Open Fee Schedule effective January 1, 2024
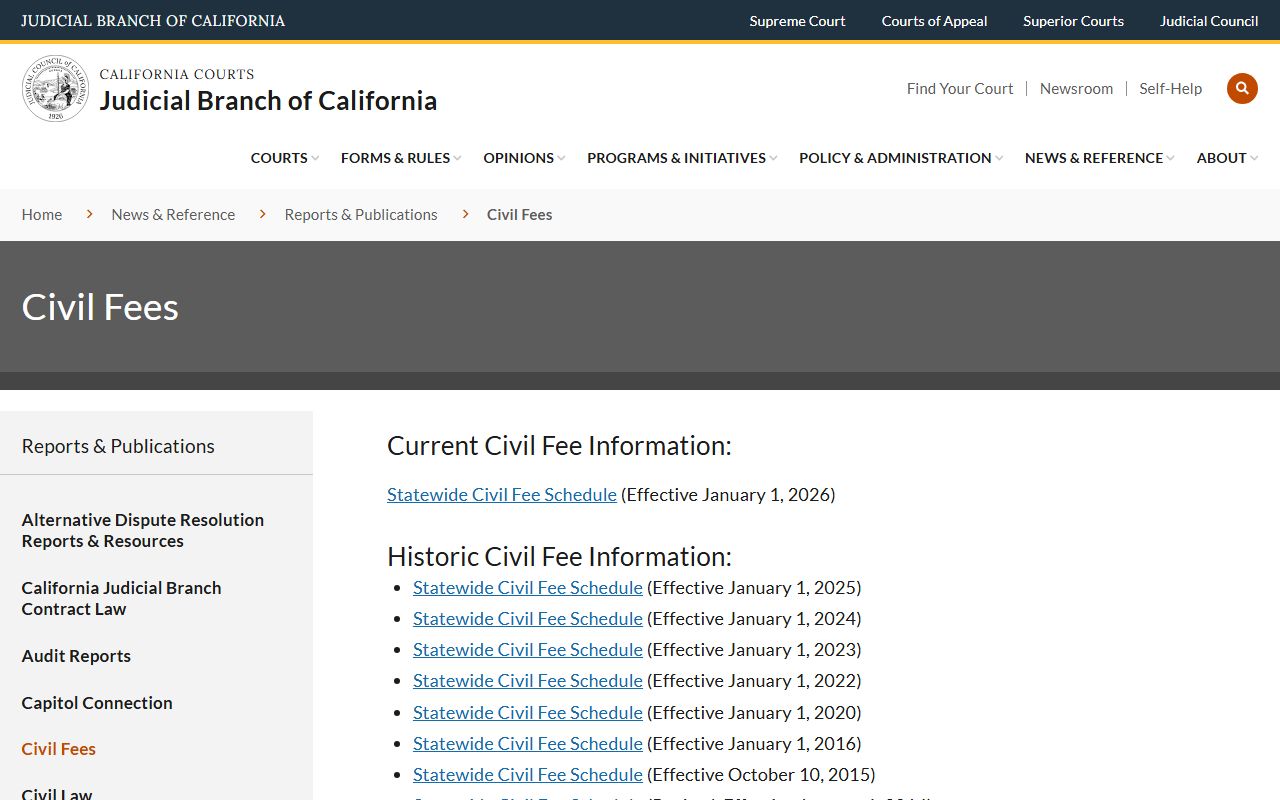This screenshot has height=800, width=1280. point(528,618)
